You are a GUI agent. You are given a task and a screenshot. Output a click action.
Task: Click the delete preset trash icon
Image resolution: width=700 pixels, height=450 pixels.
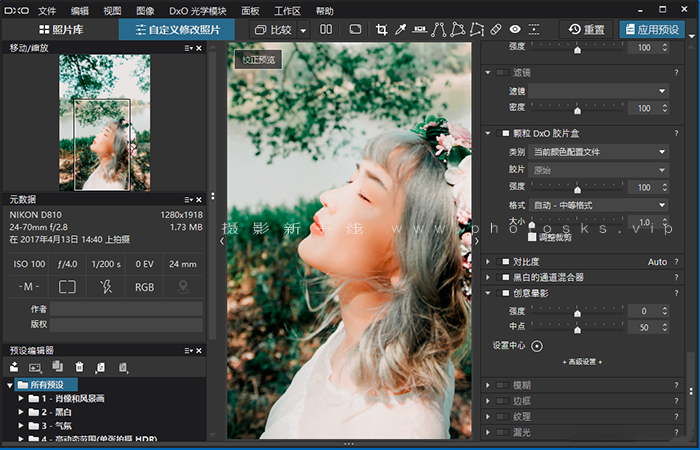click(79, 367)
